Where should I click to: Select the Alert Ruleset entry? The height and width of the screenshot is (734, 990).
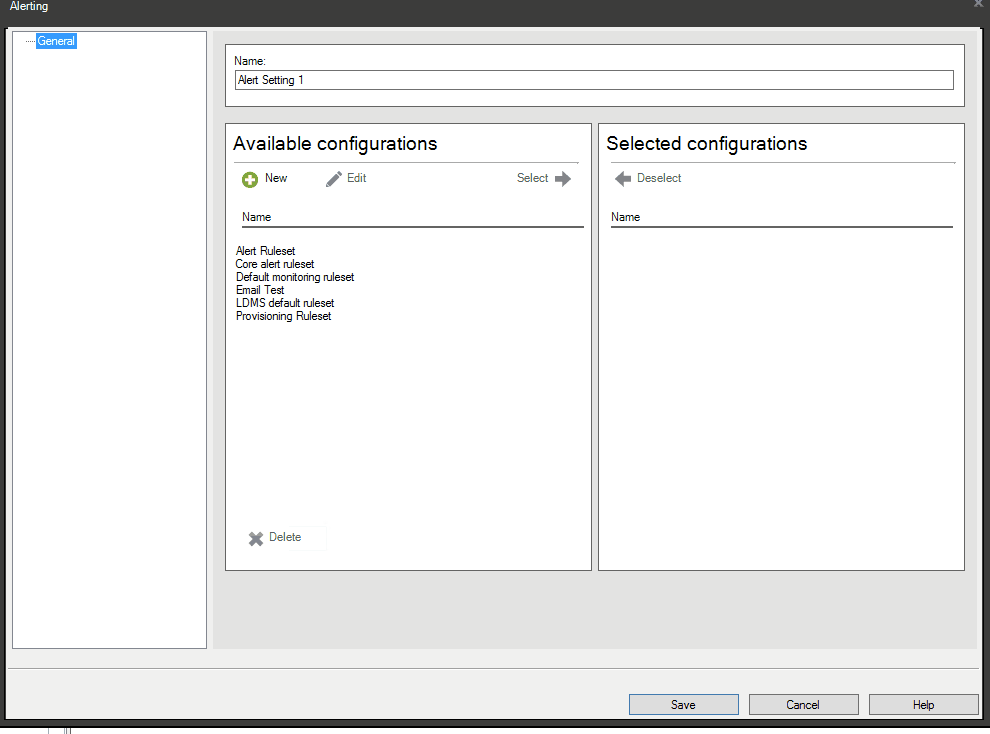coord(265,251)
